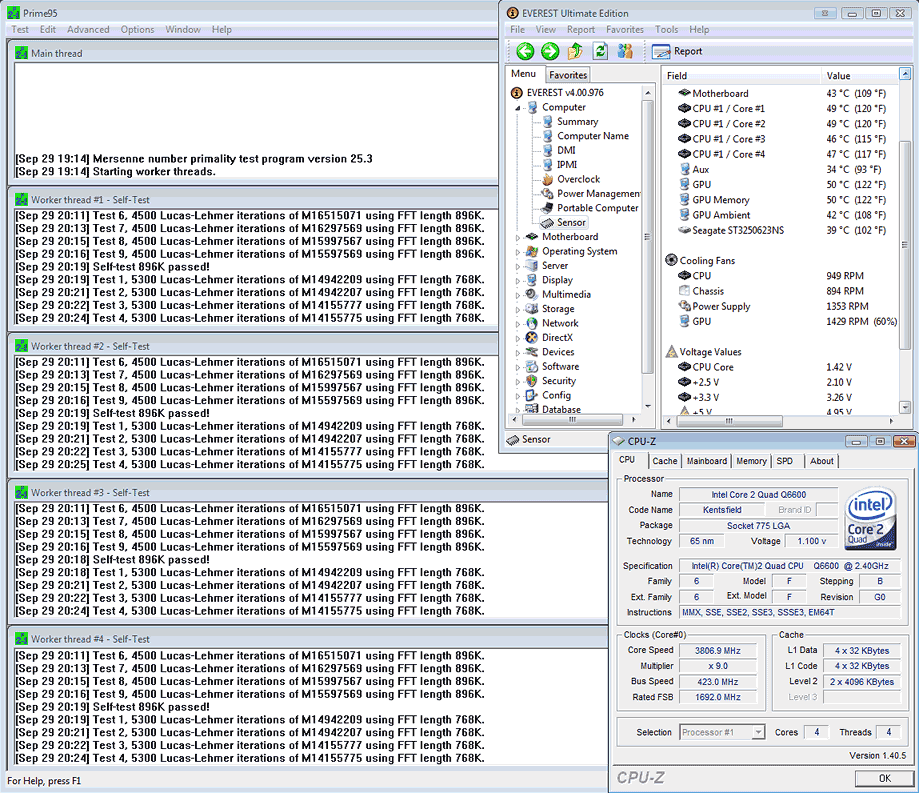This screenshot has width=919, height=793.
Task: Click the Value column header in EVEREST
Action: click(x=860, y=76)
